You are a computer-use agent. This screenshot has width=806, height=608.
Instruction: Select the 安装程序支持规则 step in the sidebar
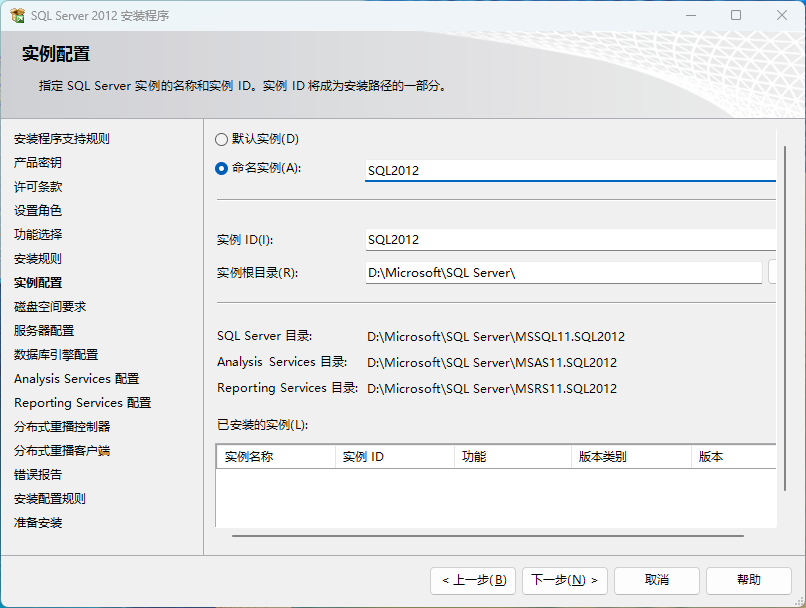click(62, 139)
